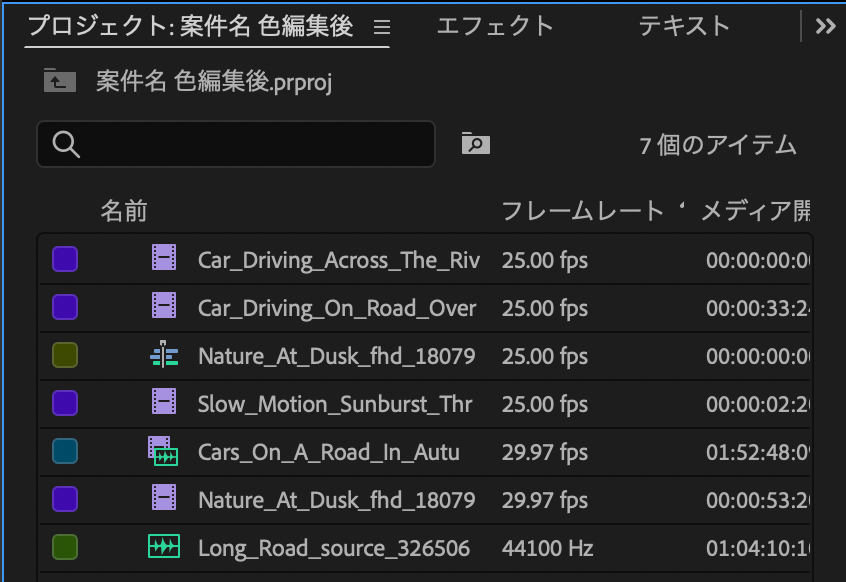Sort by フレームレート column header
846x582 pixels.
click(582, 211)
